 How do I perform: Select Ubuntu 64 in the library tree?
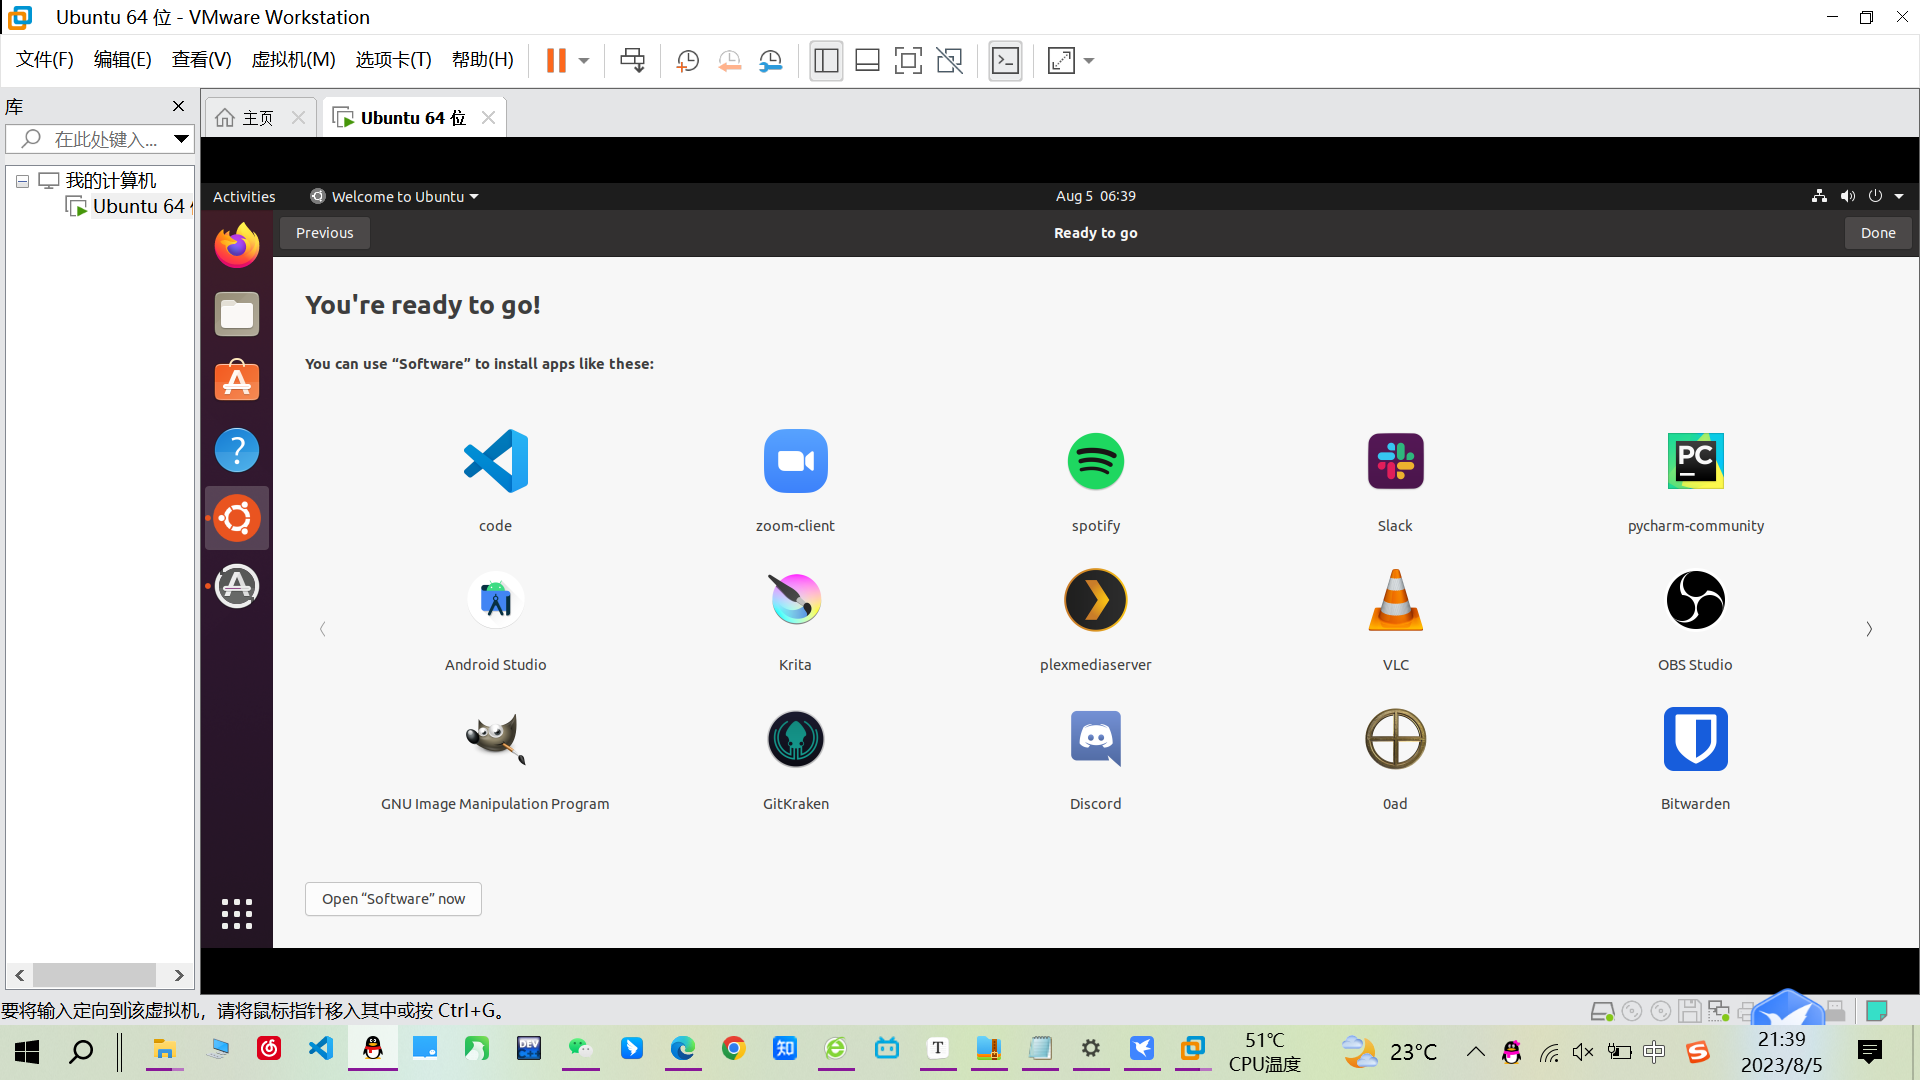(x=130, y=207)
